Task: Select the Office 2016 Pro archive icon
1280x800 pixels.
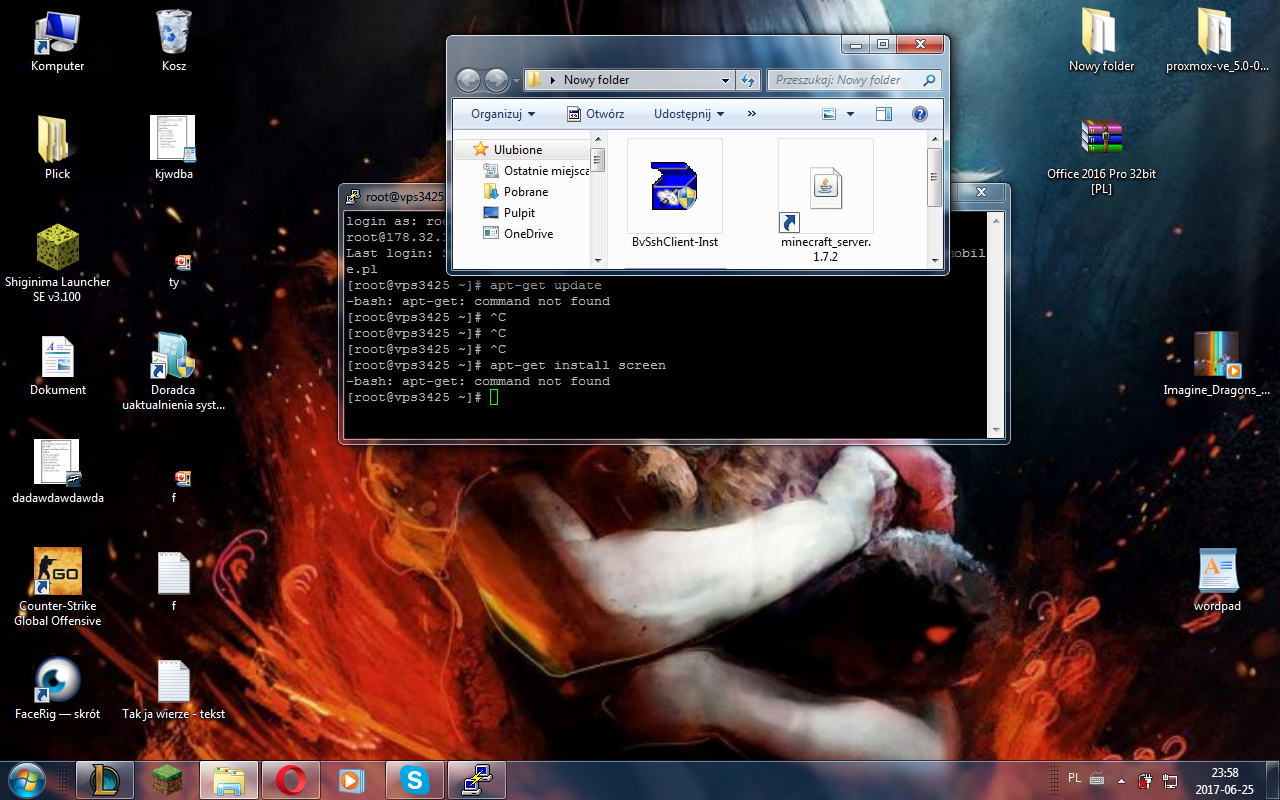Action: tap(1101, 141)
